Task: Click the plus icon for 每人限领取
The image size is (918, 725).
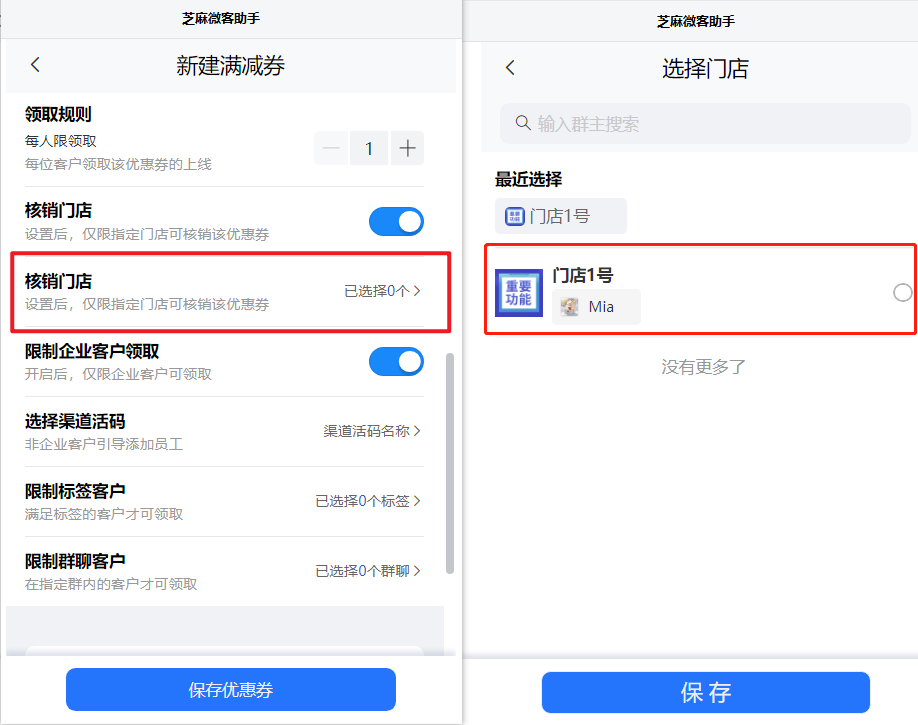Action: click(407, 148)
